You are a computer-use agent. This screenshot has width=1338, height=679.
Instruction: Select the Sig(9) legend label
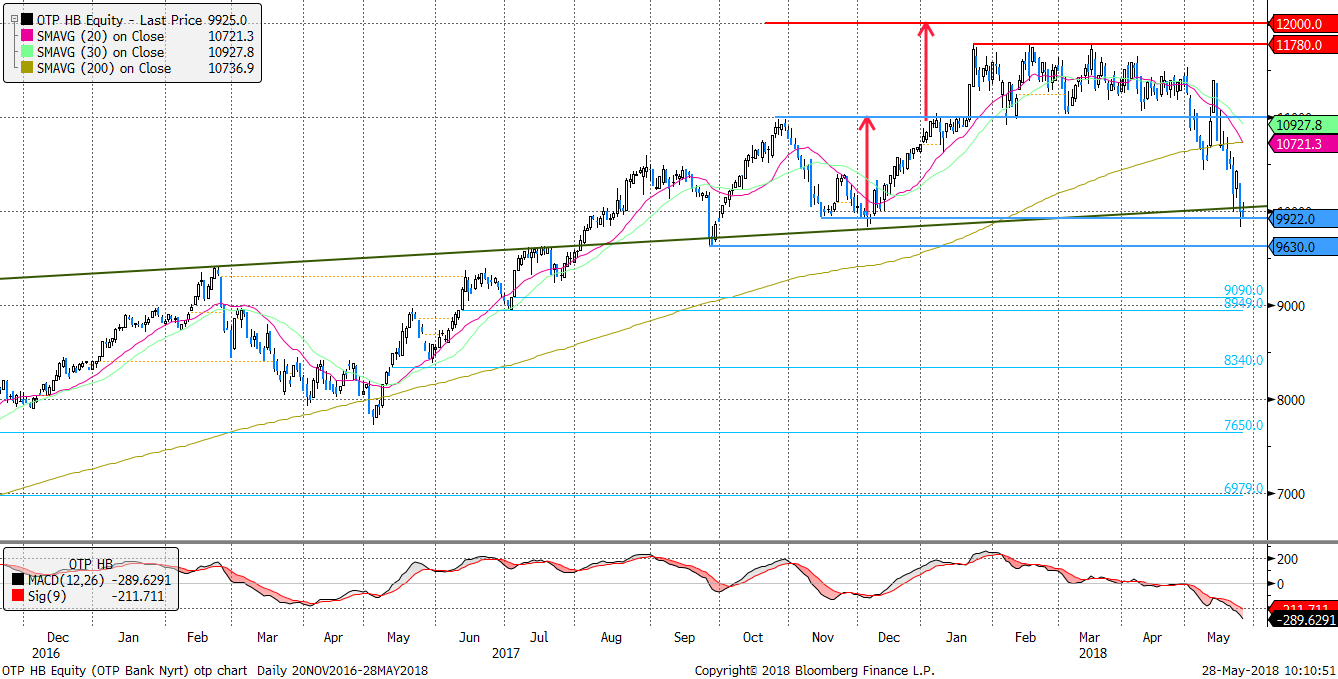[46, 597]
